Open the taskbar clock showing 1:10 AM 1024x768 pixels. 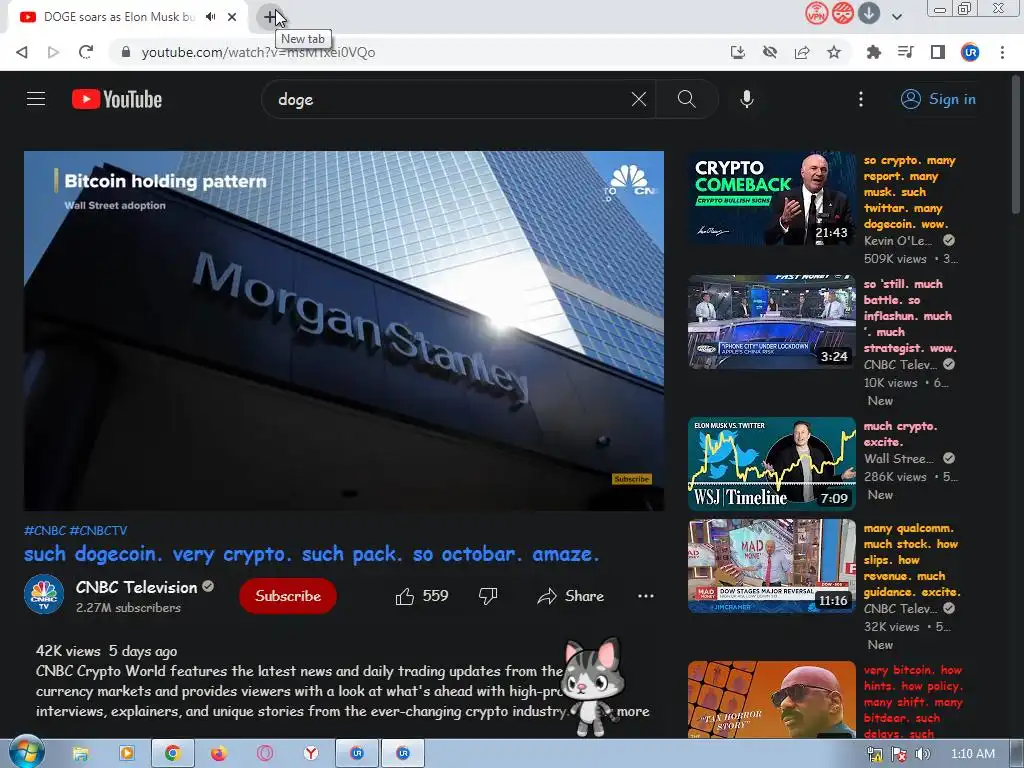972,754
